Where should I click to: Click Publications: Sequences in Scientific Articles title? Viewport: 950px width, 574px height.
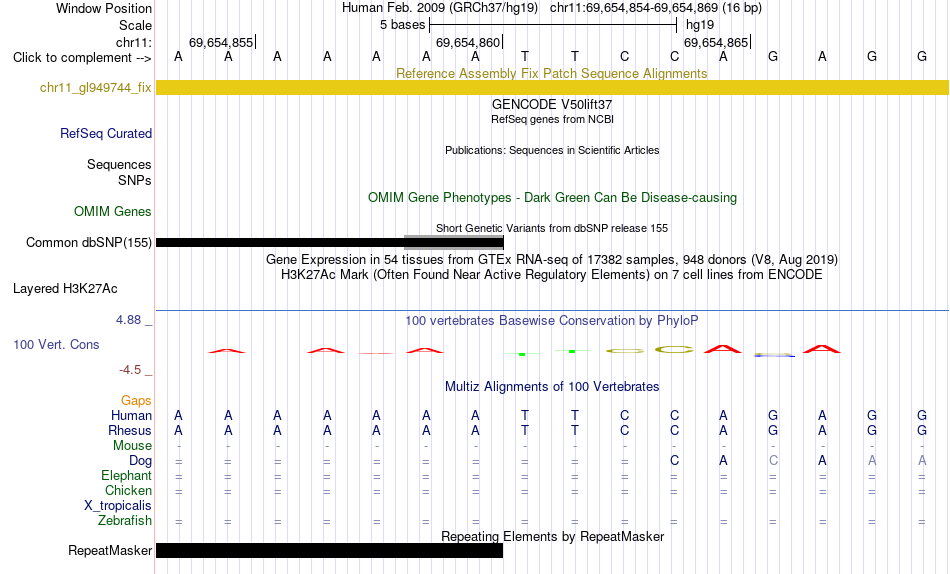552,150
